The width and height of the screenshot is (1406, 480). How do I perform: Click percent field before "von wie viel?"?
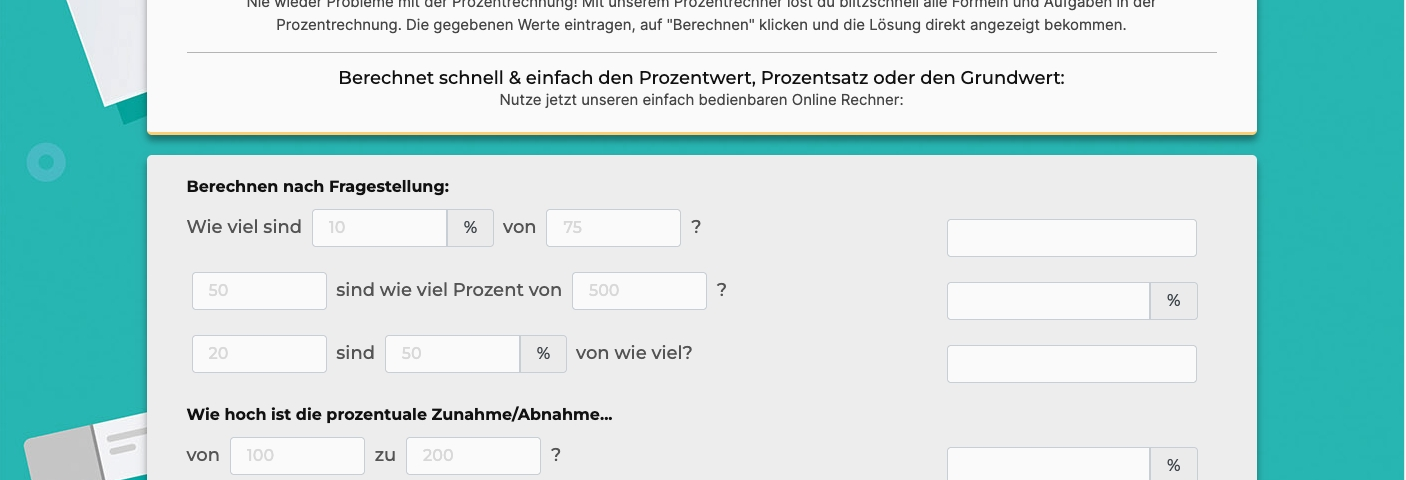pyautogui.click(x=452, y=354)
